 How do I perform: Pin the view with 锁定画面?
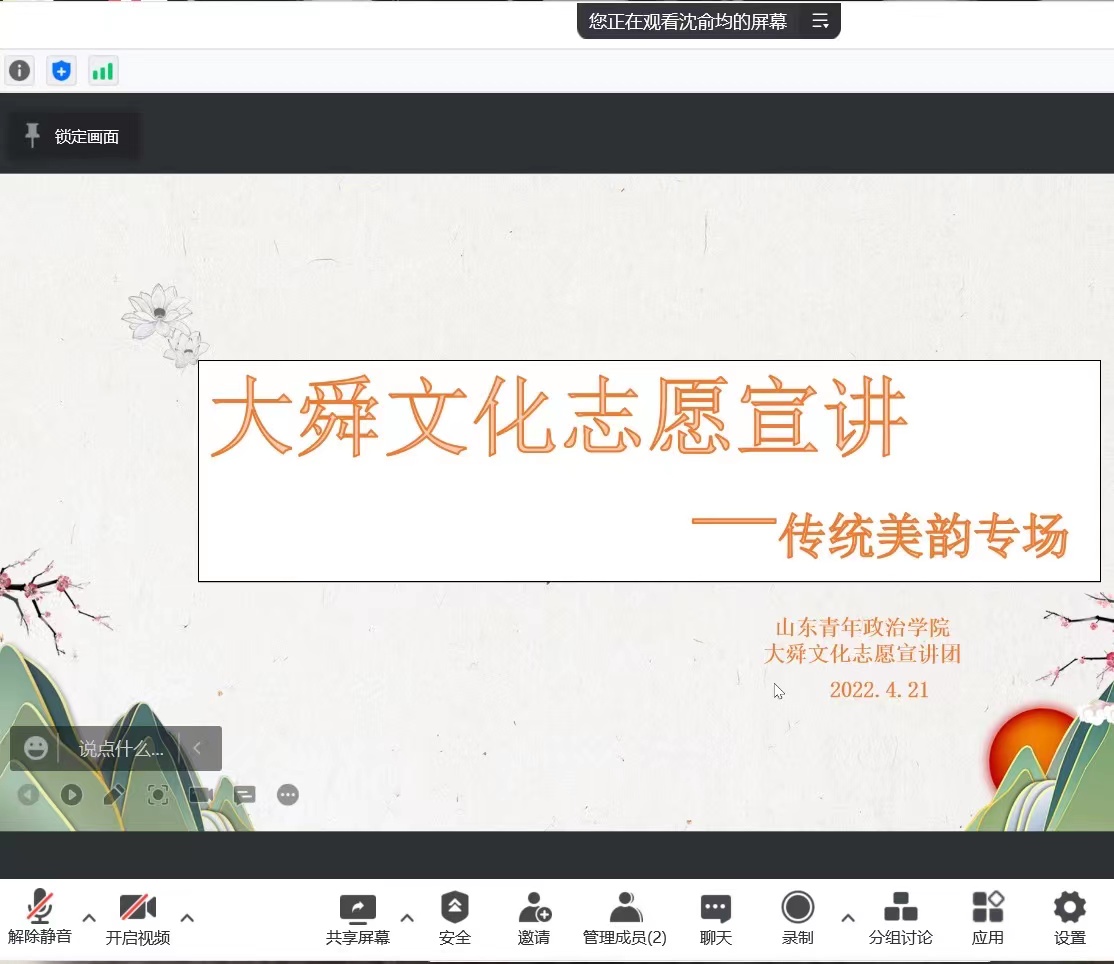pyautogui.click(x=73, y=137)
